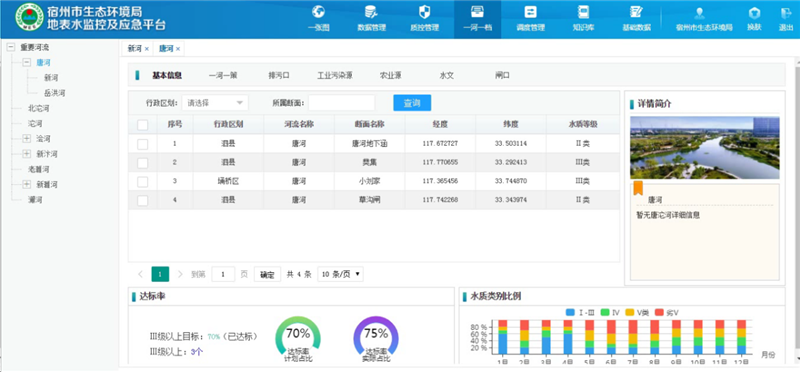Close the 唐河 tab with its x

click(x=178, y=49)
